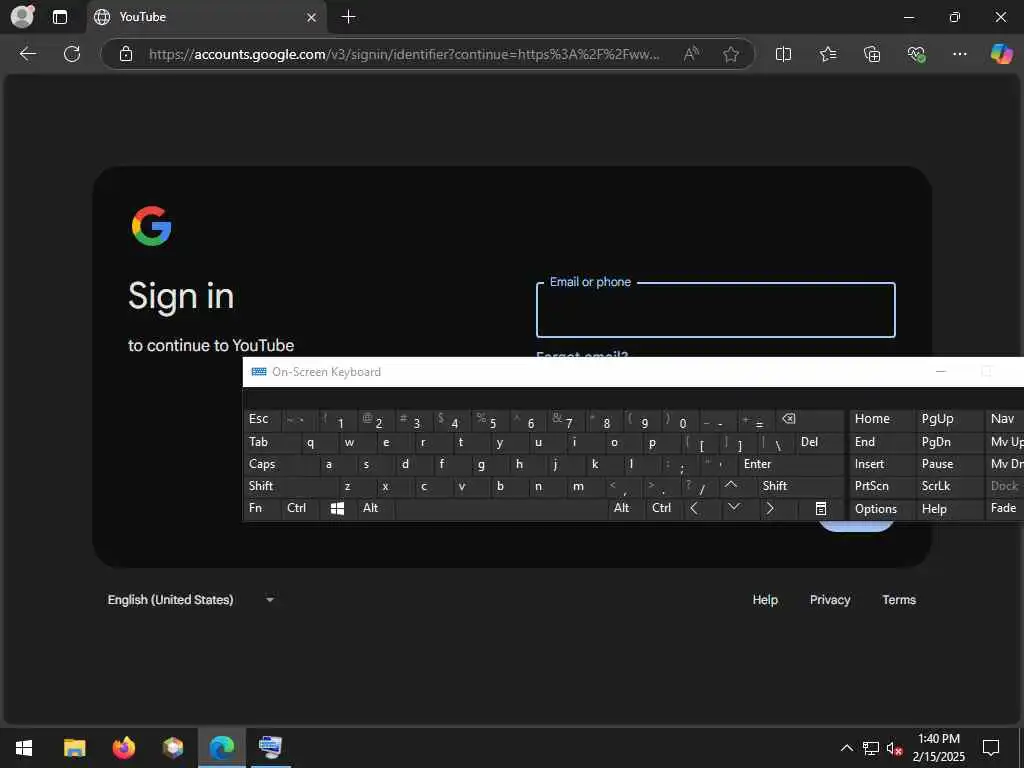Refresh the current page

(72, 54)
